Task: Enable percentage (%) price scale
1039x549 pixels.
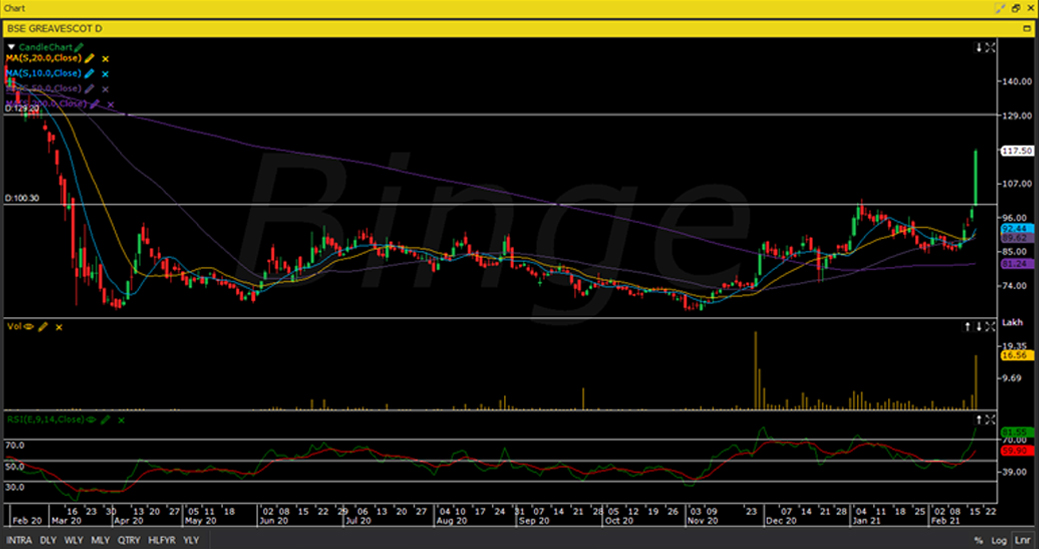Action: point(978,540)
